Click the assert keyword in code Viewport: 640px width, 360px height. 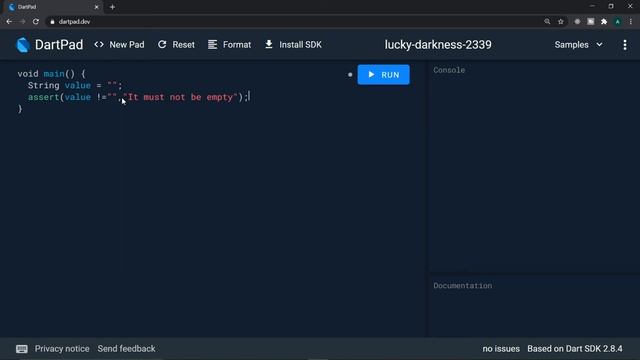point(44,97)
